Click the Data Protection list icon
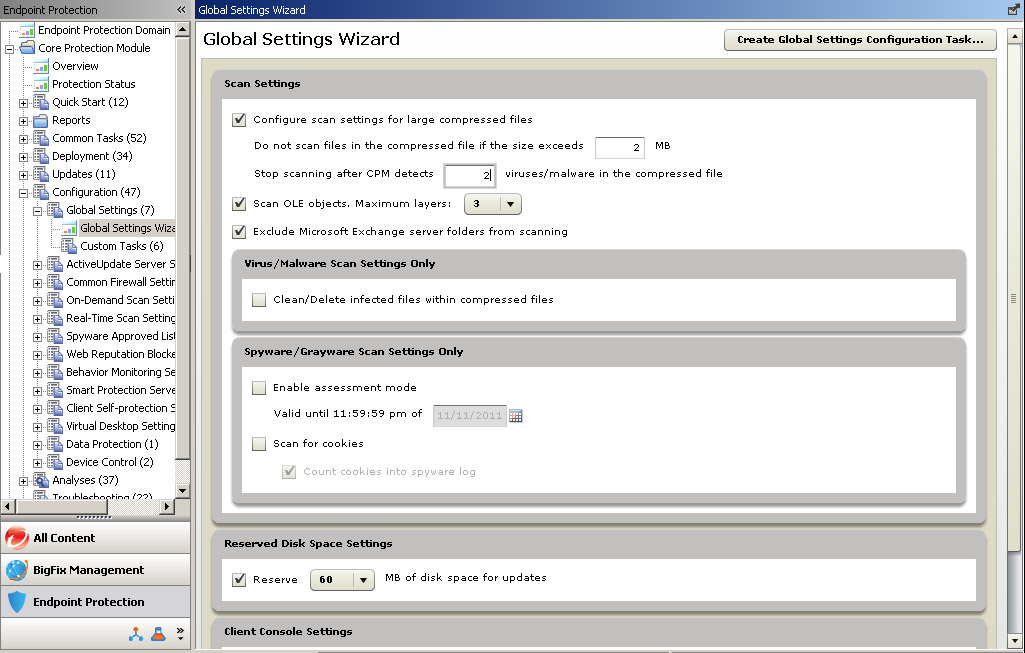Screen dimensions: 1025x653 (x=55, y=444)
